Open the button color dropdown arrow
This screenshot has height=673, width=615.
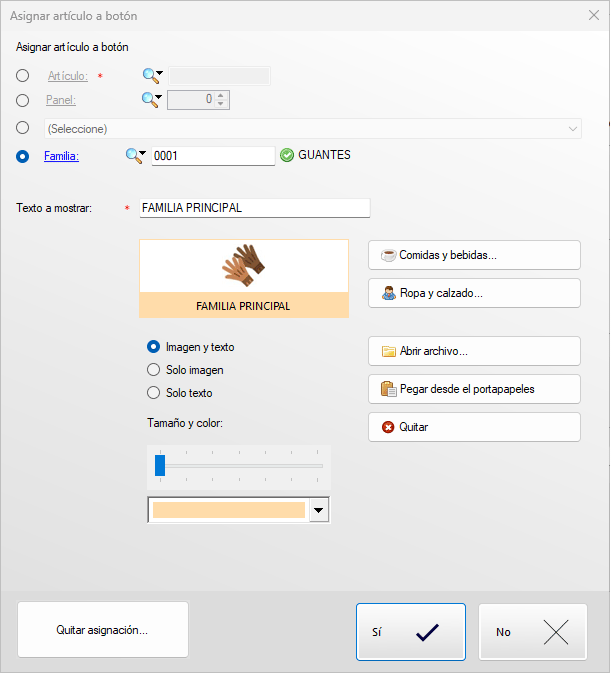pos(319,510)
